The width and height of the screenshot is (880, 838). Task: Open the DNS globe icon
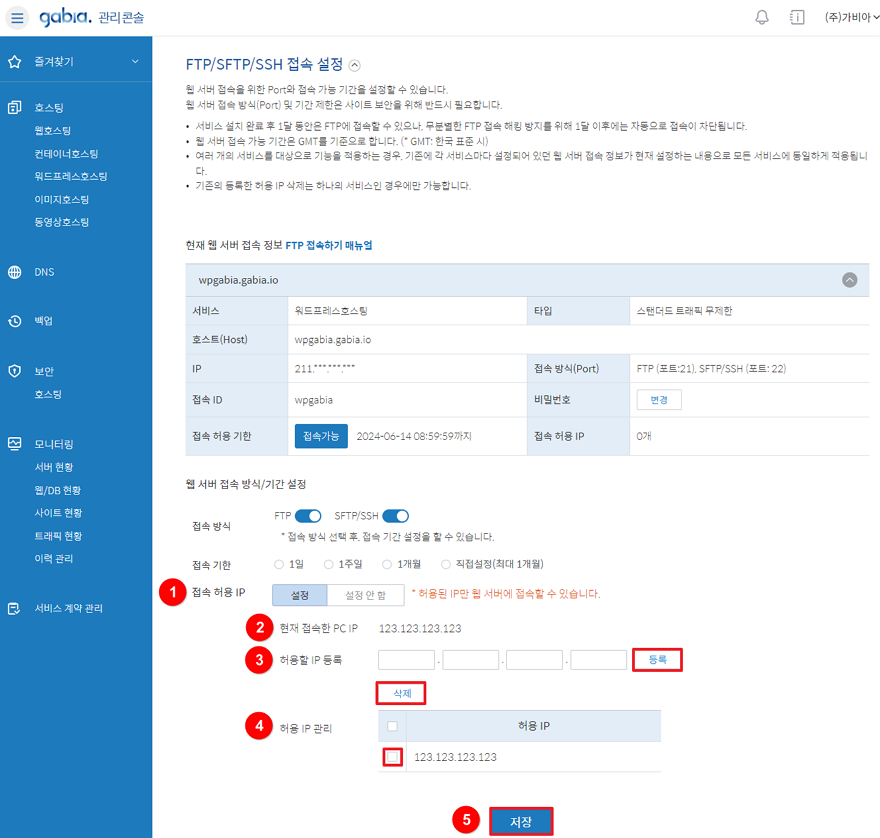coord(15,272)
